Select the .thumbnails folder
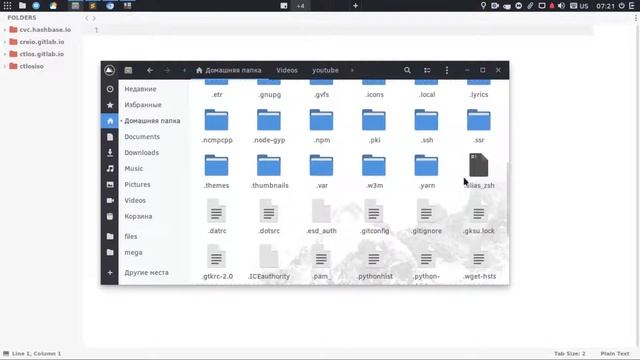 [x=269, y=172]
